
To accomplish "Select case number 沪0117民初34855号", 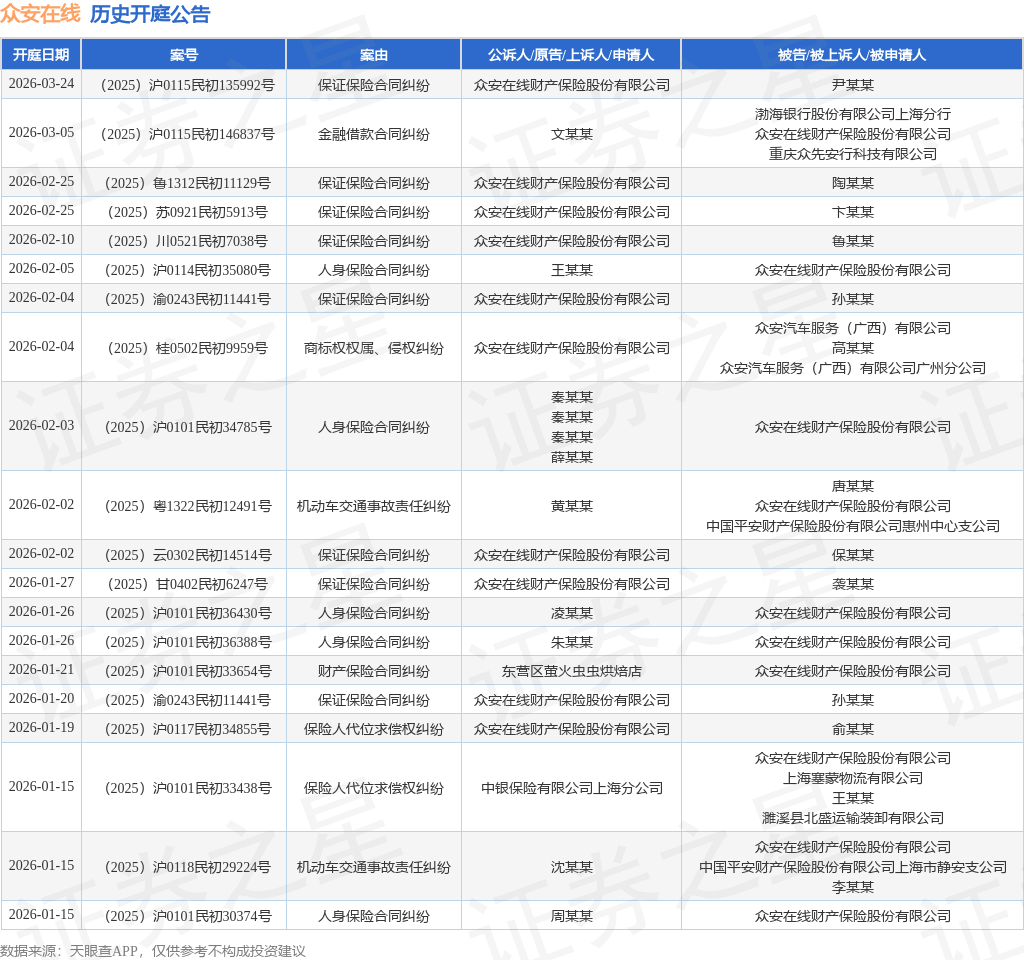I will pyautogui.click(x=187, y=729).
